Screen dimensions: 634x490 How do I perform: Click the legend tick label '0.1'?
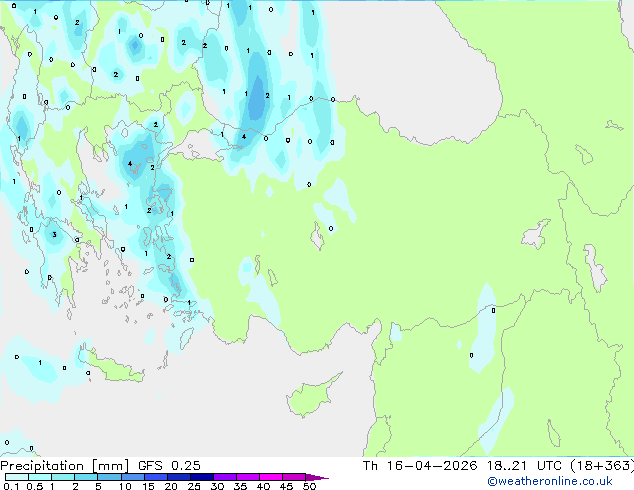[11, 486]
